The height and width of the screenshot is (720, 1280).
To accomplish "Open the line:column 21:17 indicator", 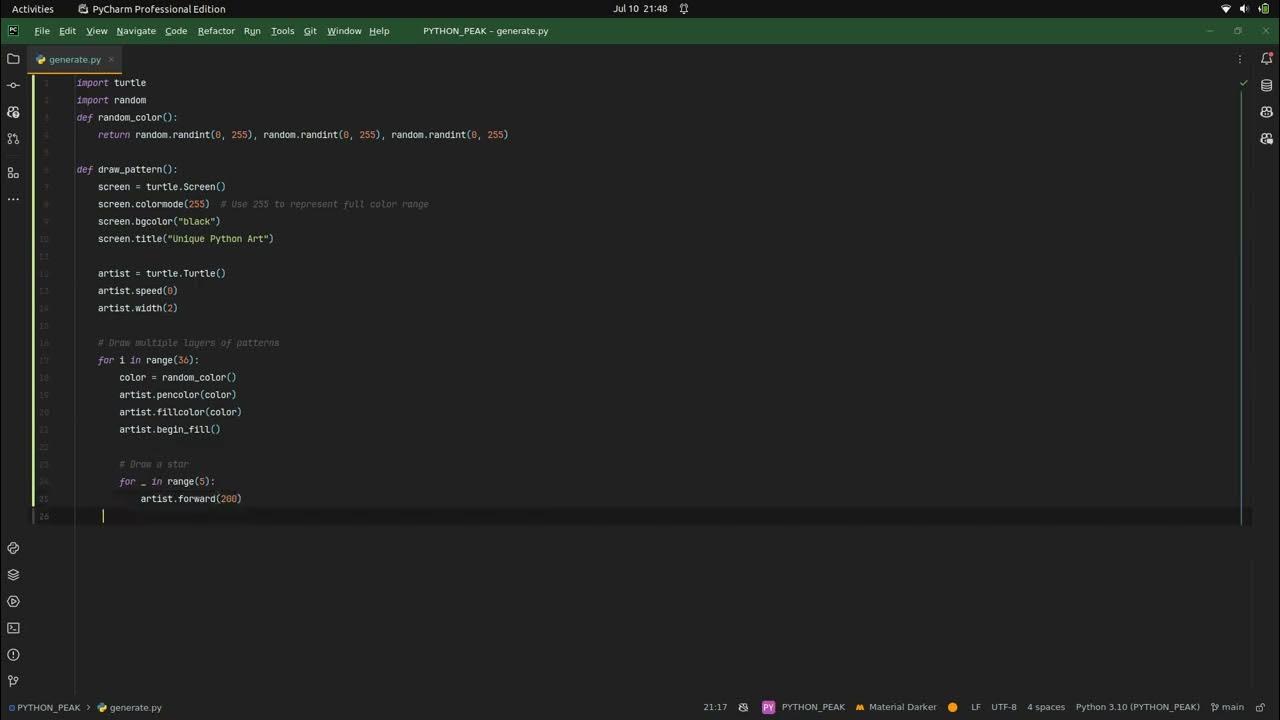I will (x=715, y=707).
